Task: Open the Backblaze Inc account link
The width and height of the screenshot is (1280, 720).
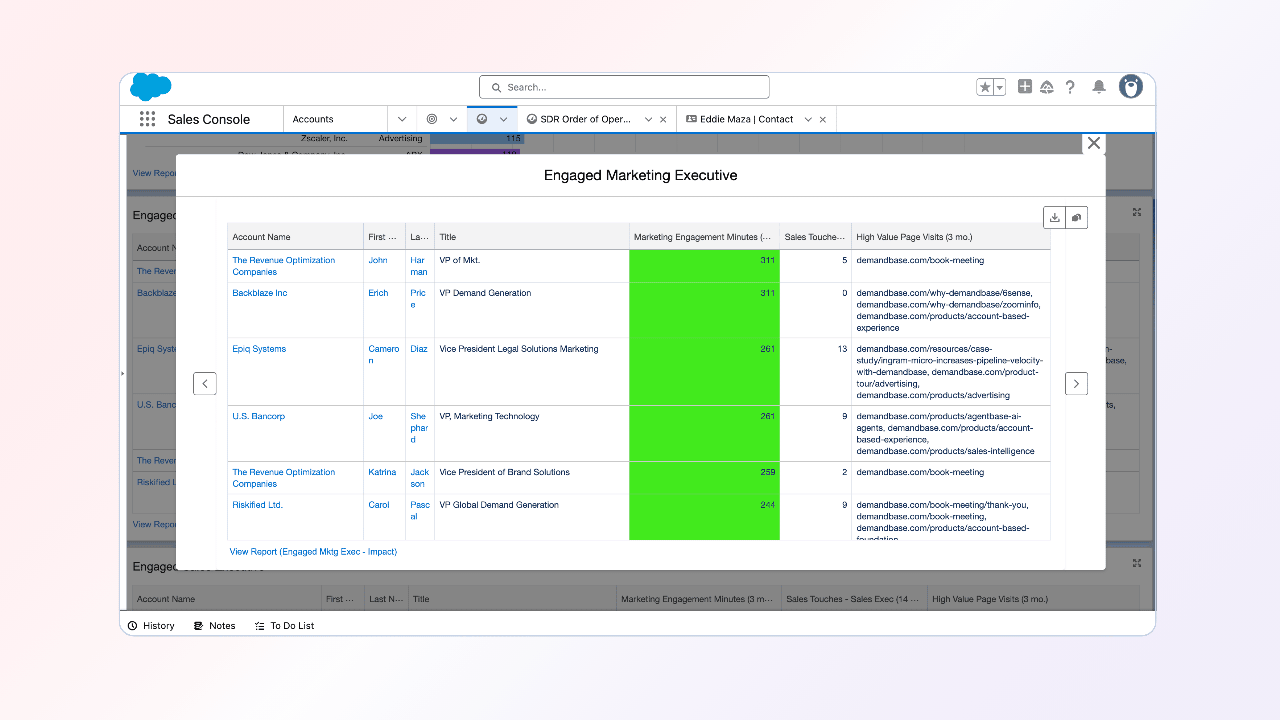Action: tap(260, 293)
